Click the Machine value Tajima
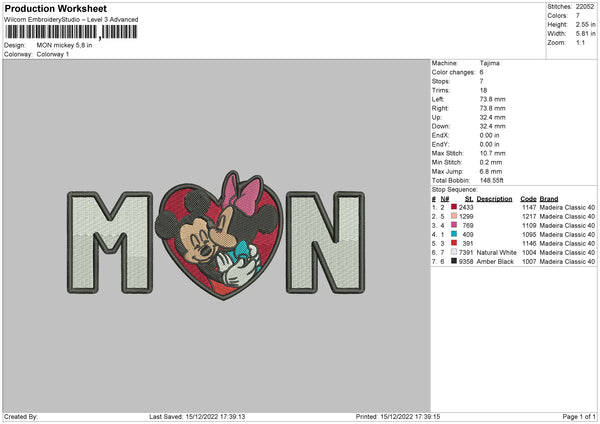Screen dimensions: 600x424 489,63
